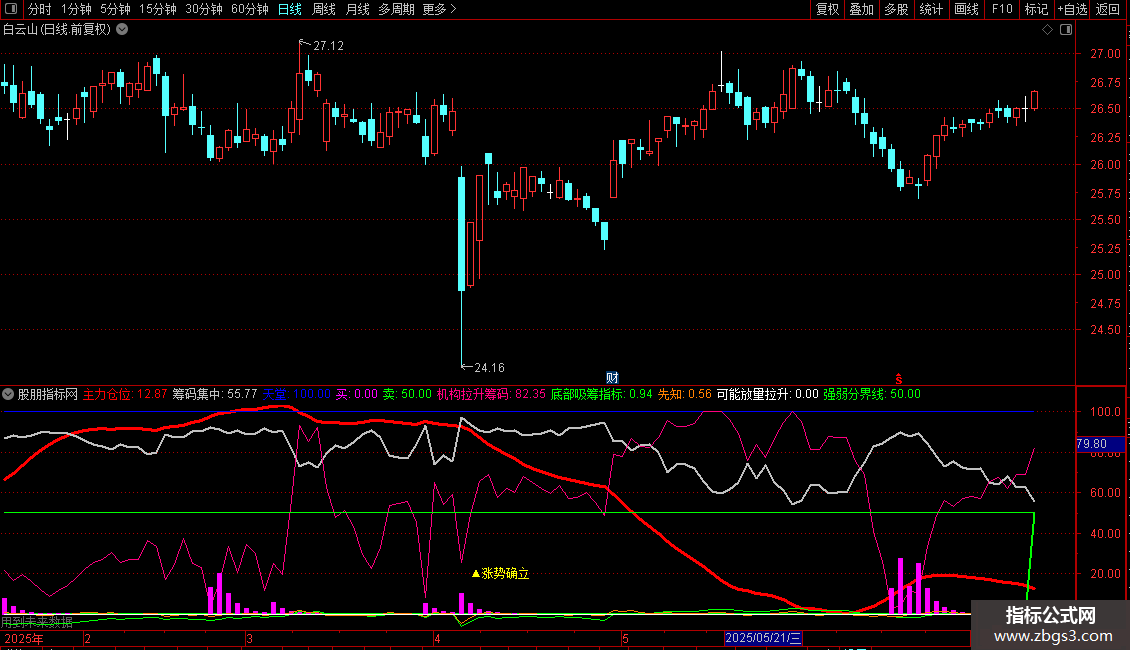Viewport: 1130px width, 650px height.
Task: Select the 5分钟 period tab
Action: [x=115, y=9]
